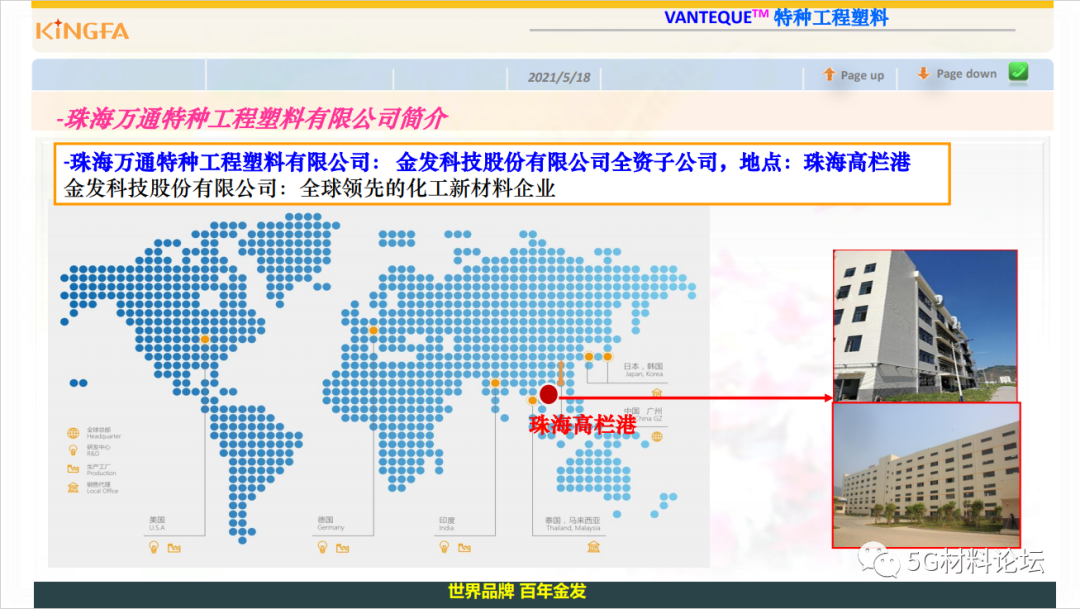Click the lower factory building photo

pyautogui.click(x=926, y=475)
